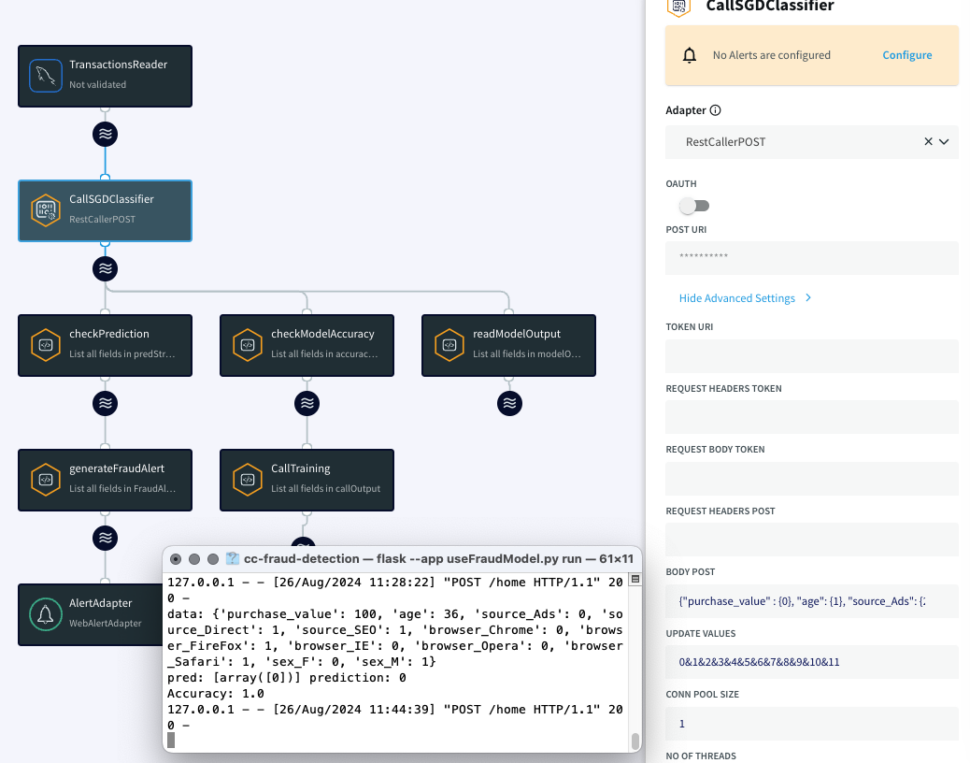Click the checkModelAccuracy node icon
Viewport: 970px width, 763px height.
coord(248,345)
